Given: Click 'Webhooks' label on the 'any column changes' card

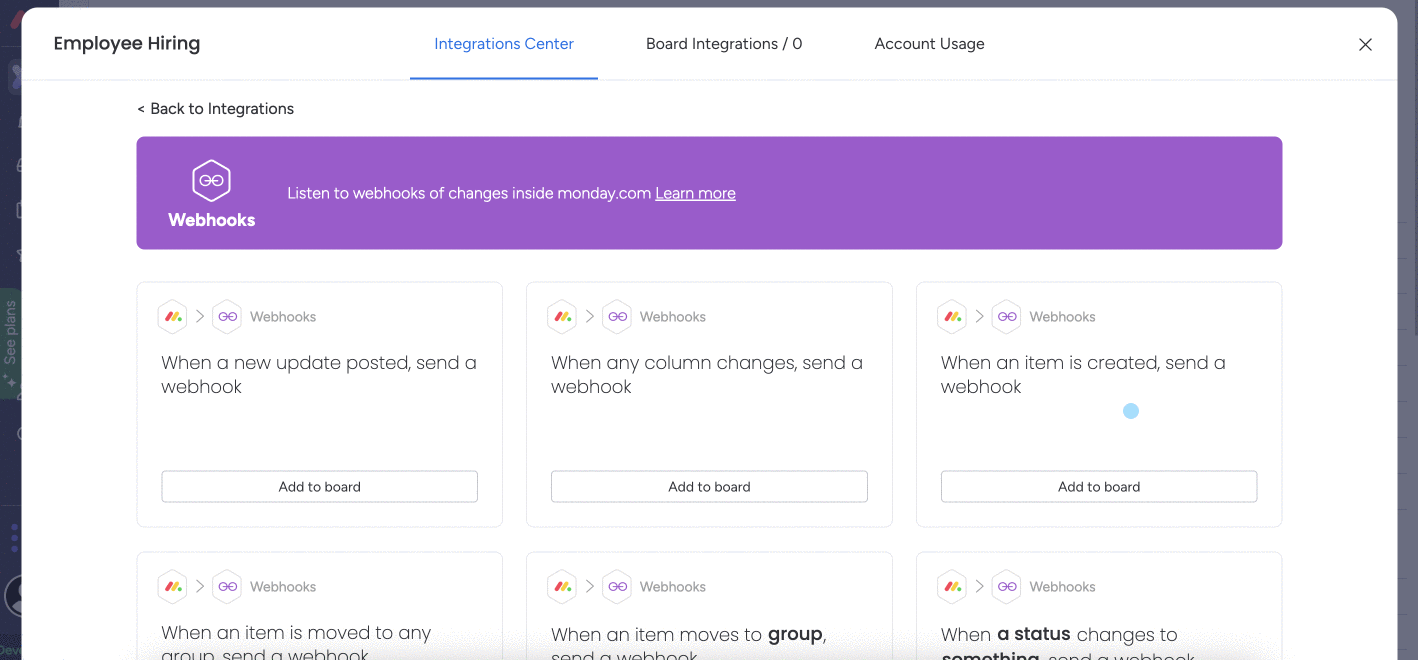Looking at the screenshot, I should 673,317.
